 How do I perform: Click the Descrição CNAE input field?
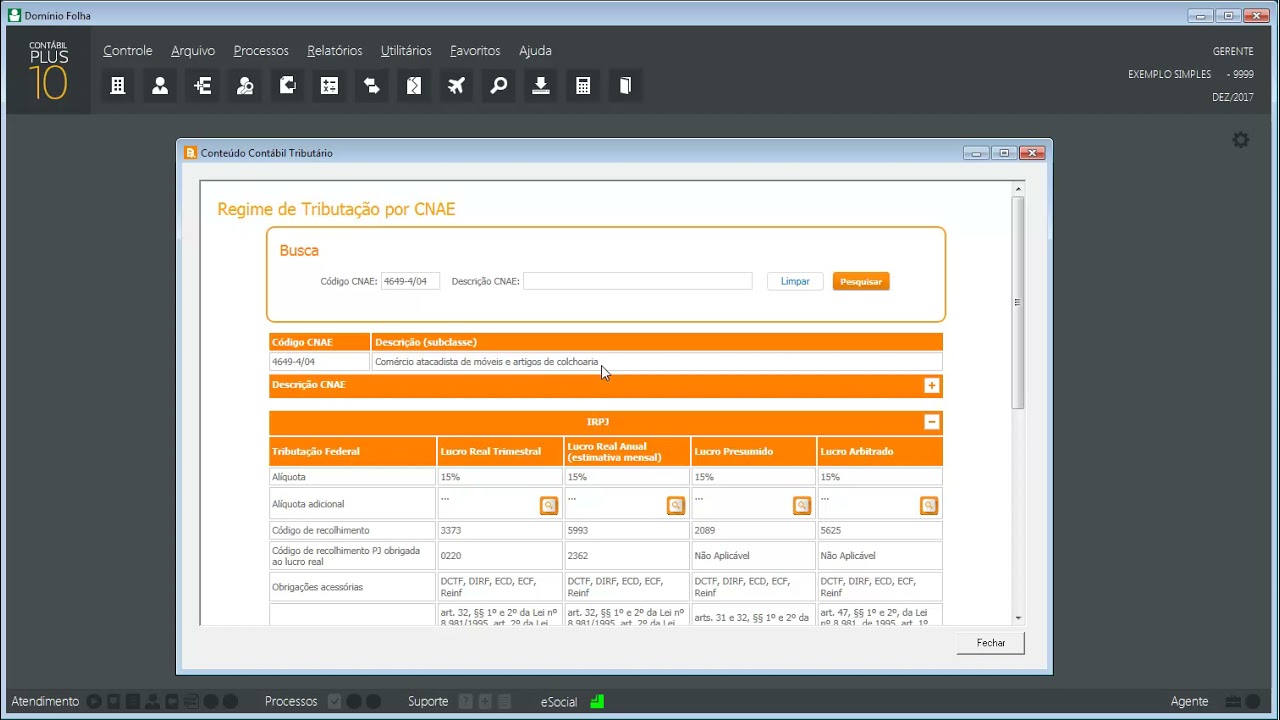pyautogui.click(x=638, y=282)
